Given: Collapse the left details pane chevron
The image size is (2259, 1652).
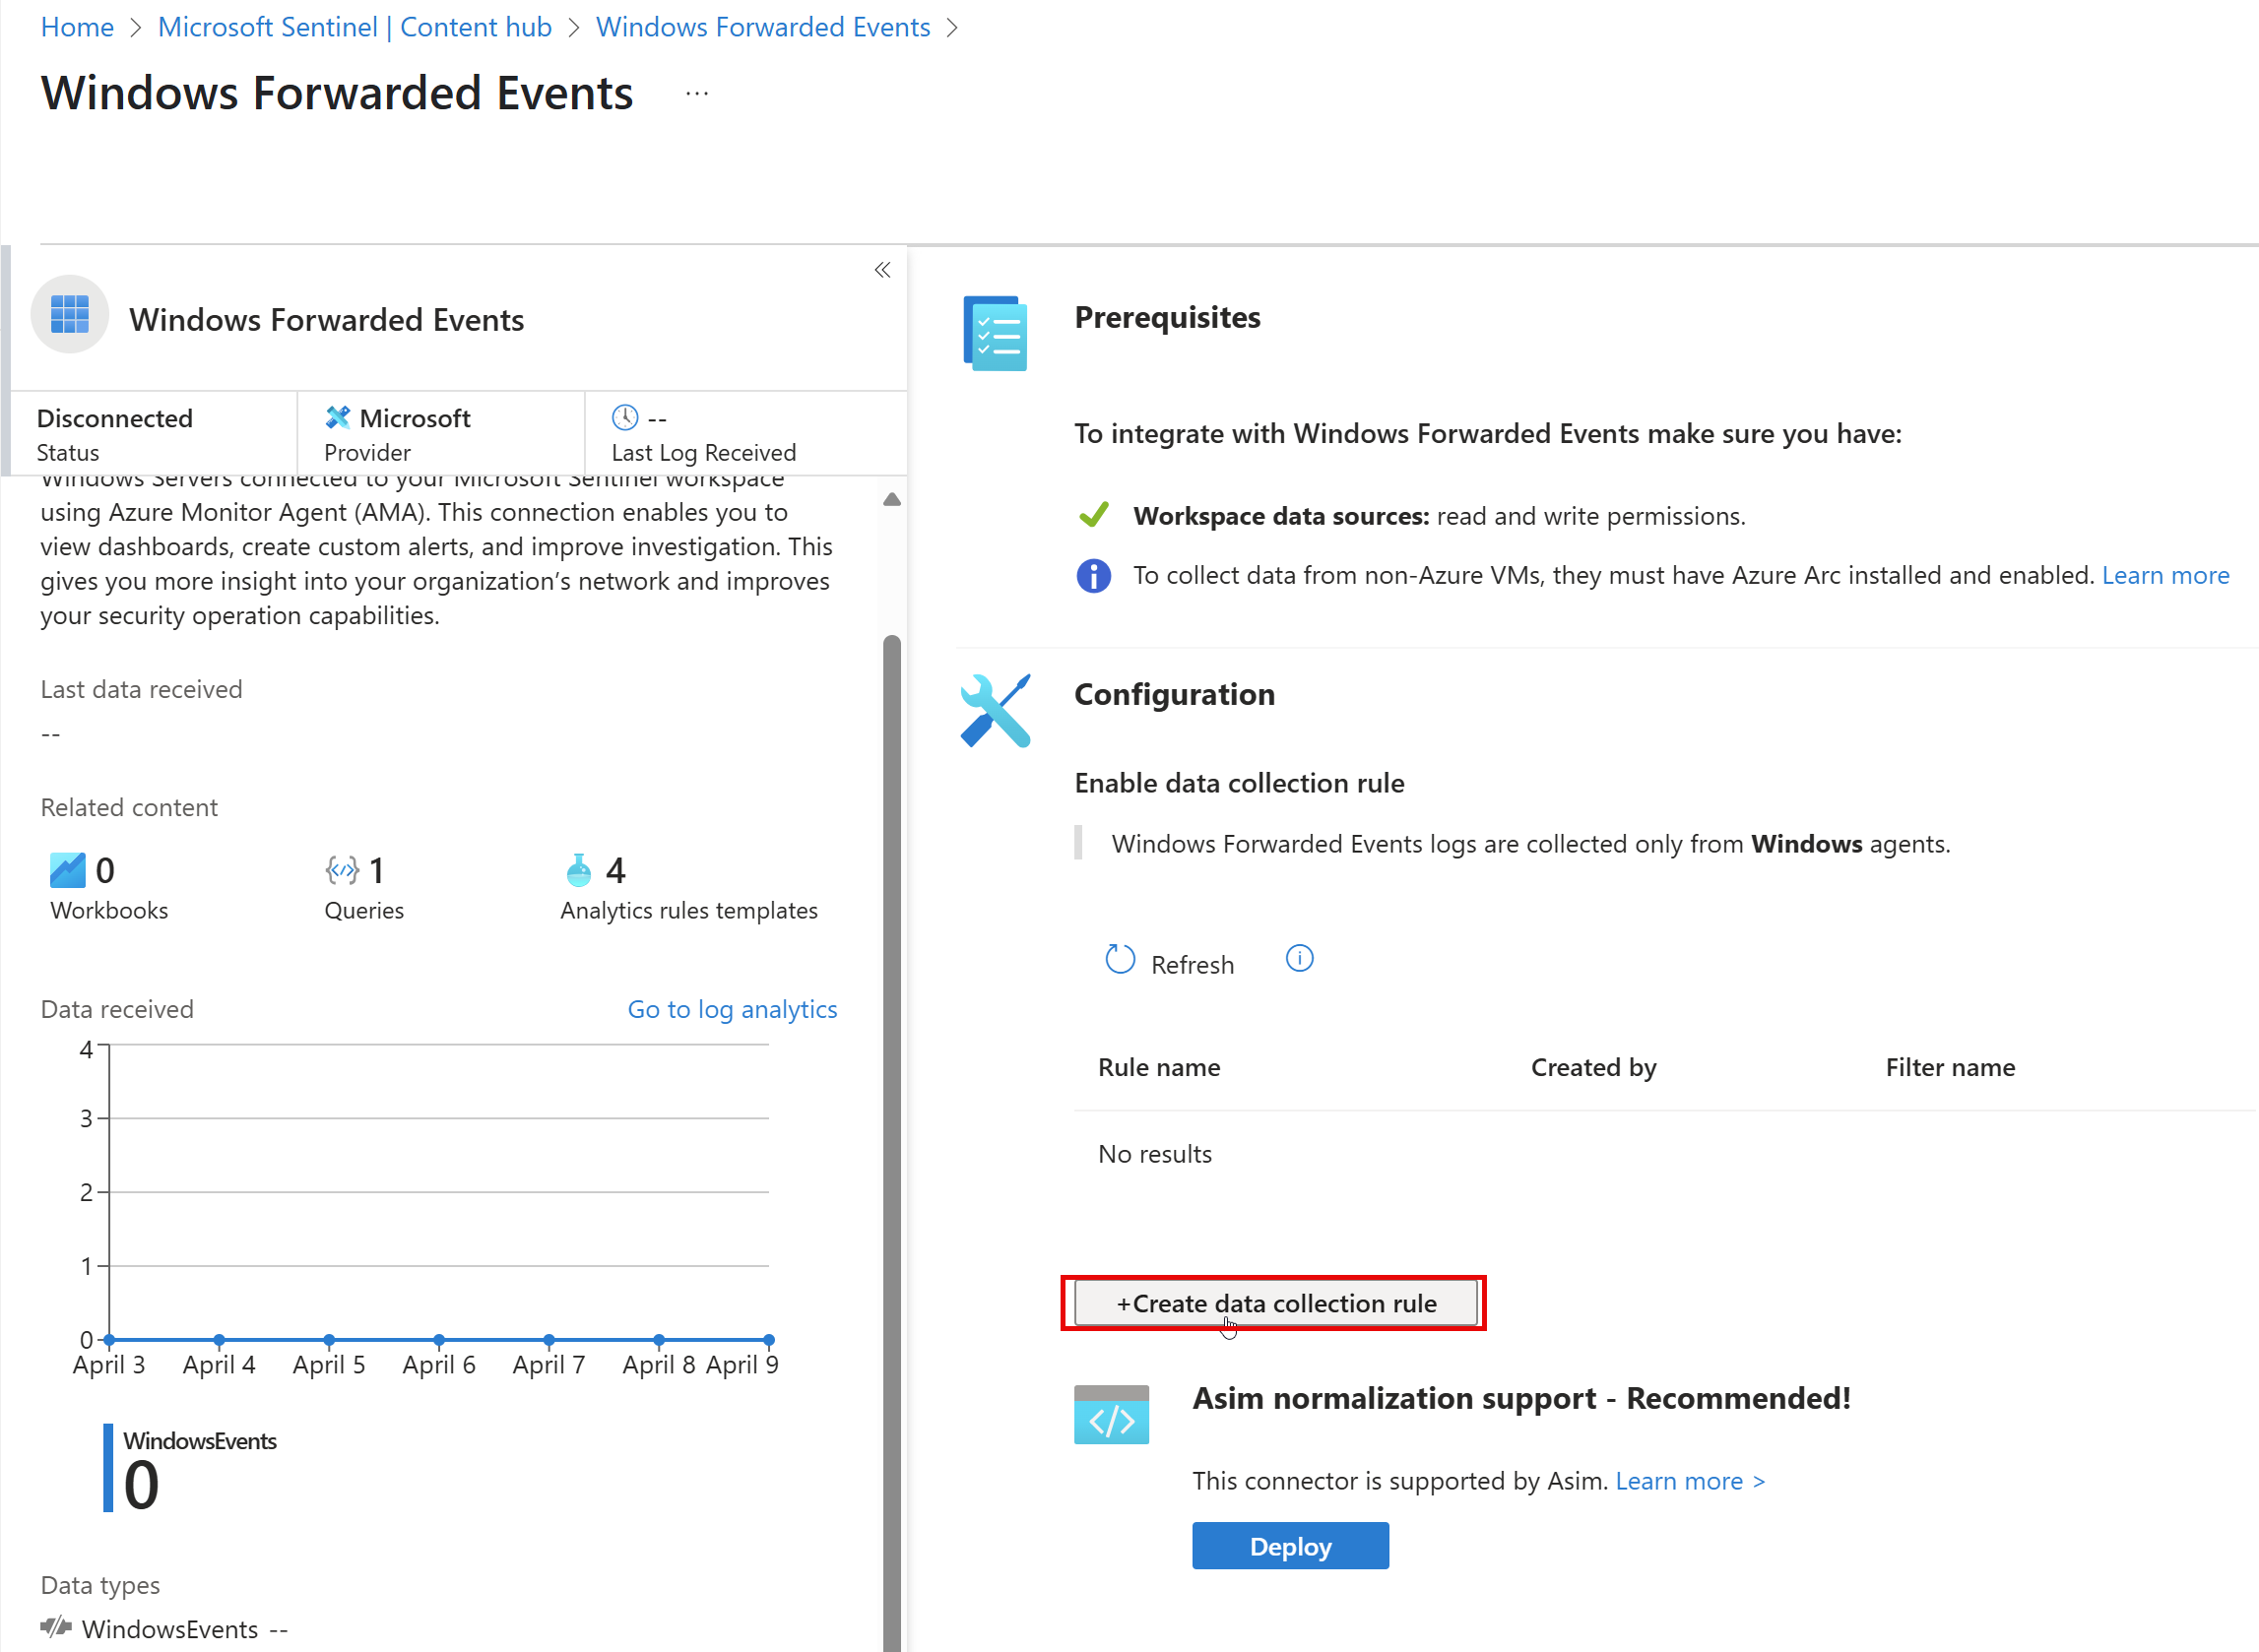Looking at the screenshot, I should pos(882,270).
